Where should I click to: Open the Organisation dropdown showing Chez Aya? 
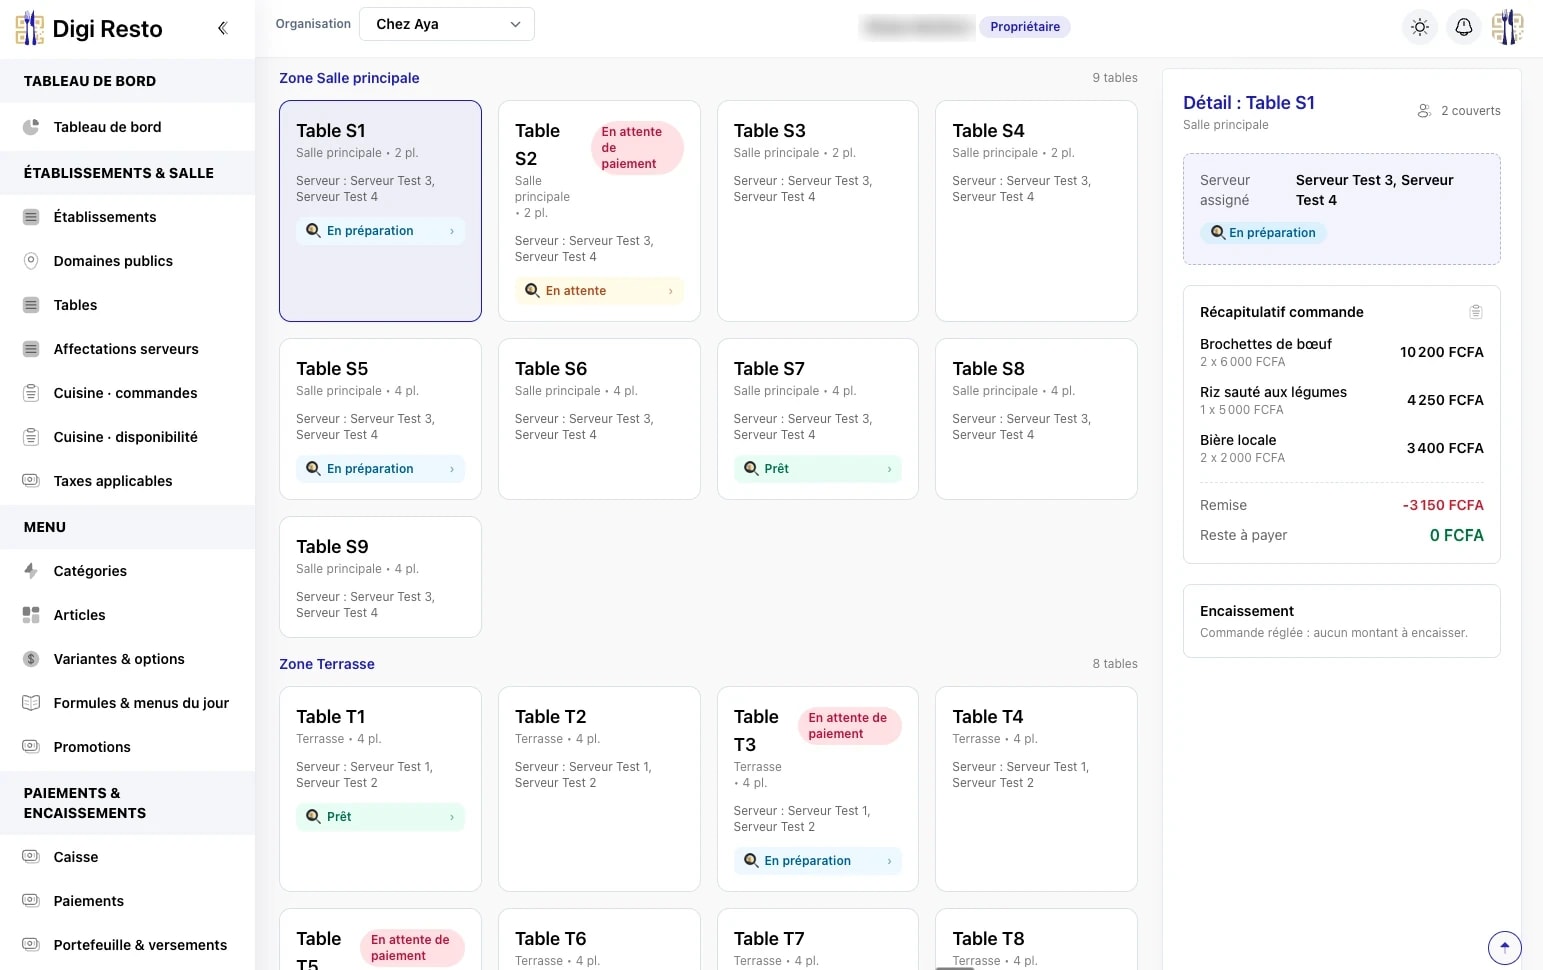[447, 24]
